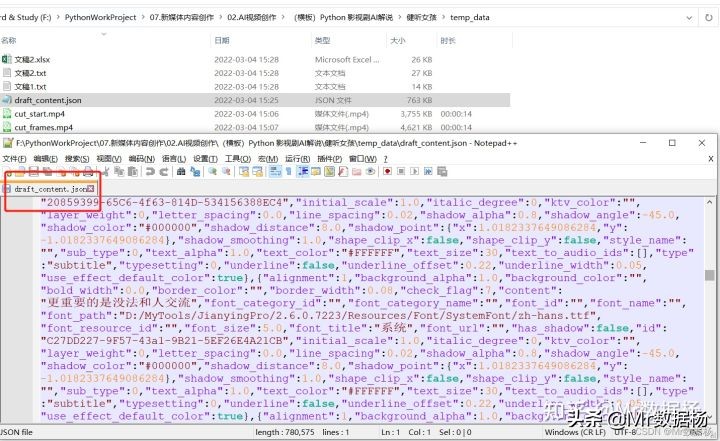Click the menu bar X close-document button
Image resolution: width=720 pixels, height=441 pixels.
point(711,158)
